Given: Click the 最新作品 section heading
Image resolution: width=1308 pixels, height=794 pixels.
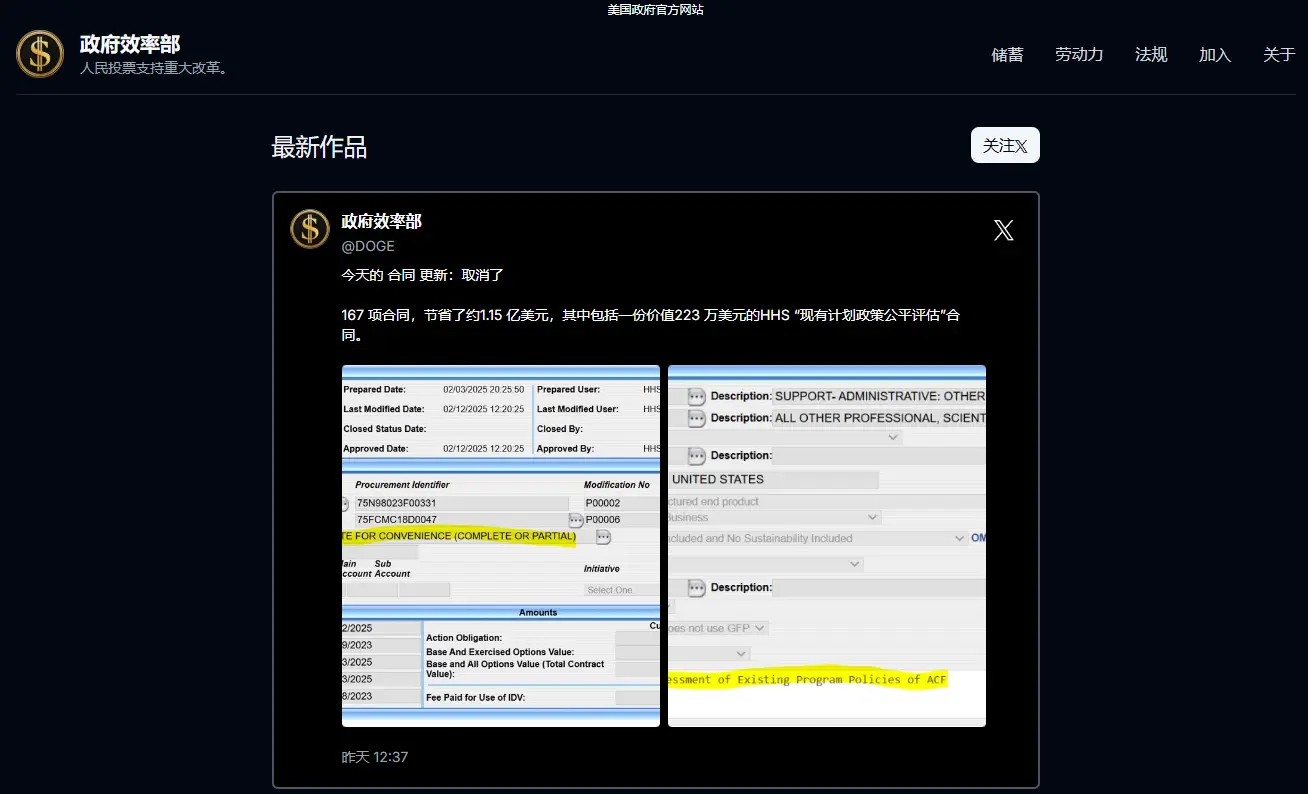Looking at the screenshot, I should 319,148.
